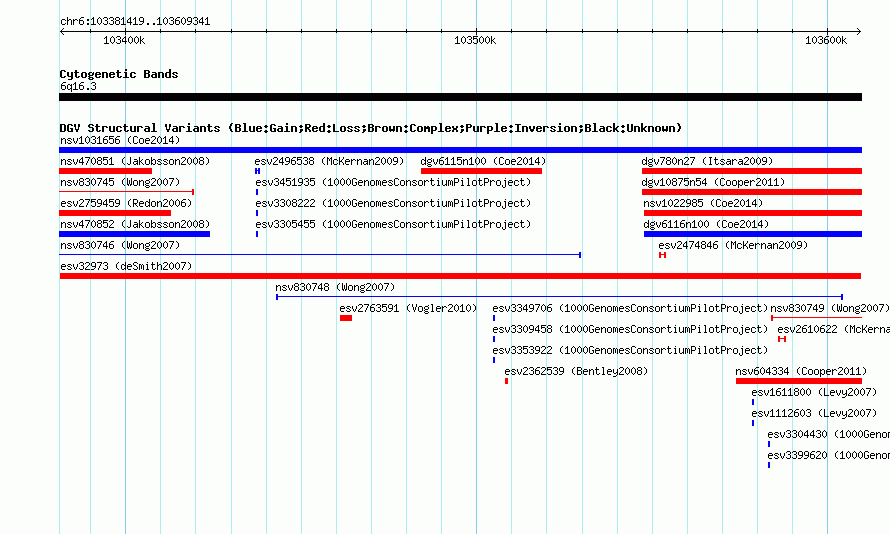This screenshot has width=890, height=534.
Task: Select the nsv604334 (Cooper2011) label
Action: coord(801,371)
